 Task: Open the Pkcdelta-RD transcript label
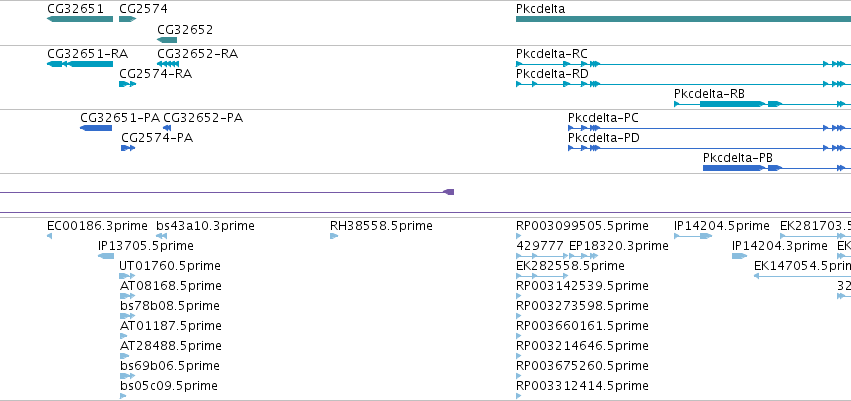pos(552,73)
